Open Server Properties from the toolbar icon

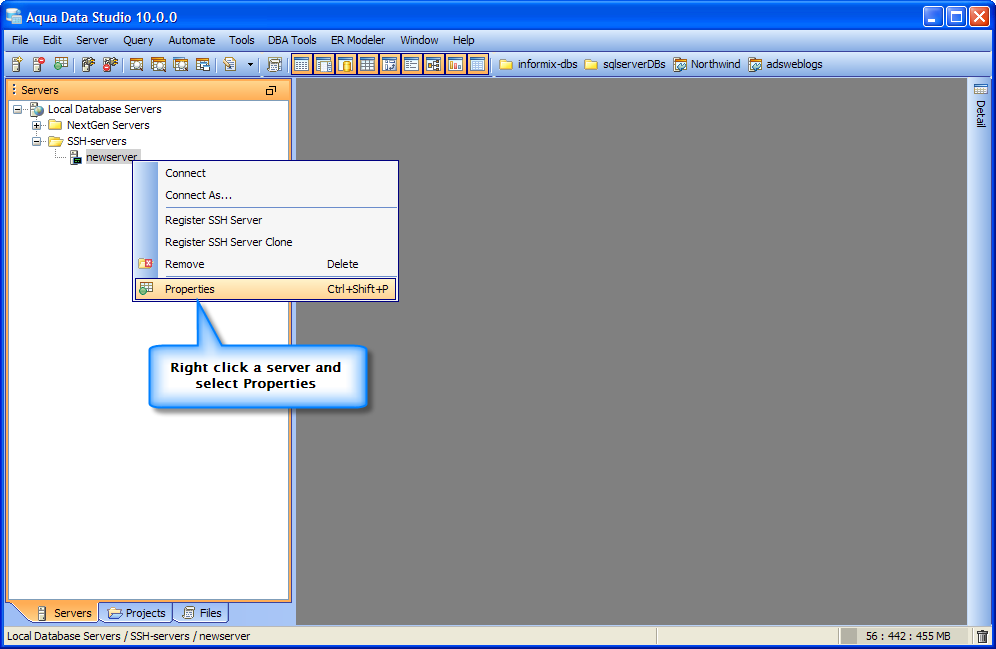click(x=61, y=64)
